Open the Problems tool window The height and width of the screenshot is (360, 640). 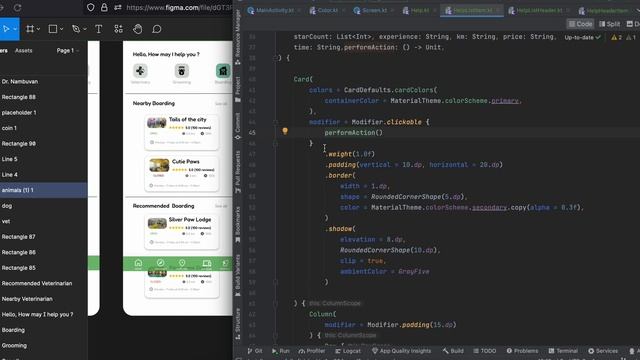[x=522, y=351]
